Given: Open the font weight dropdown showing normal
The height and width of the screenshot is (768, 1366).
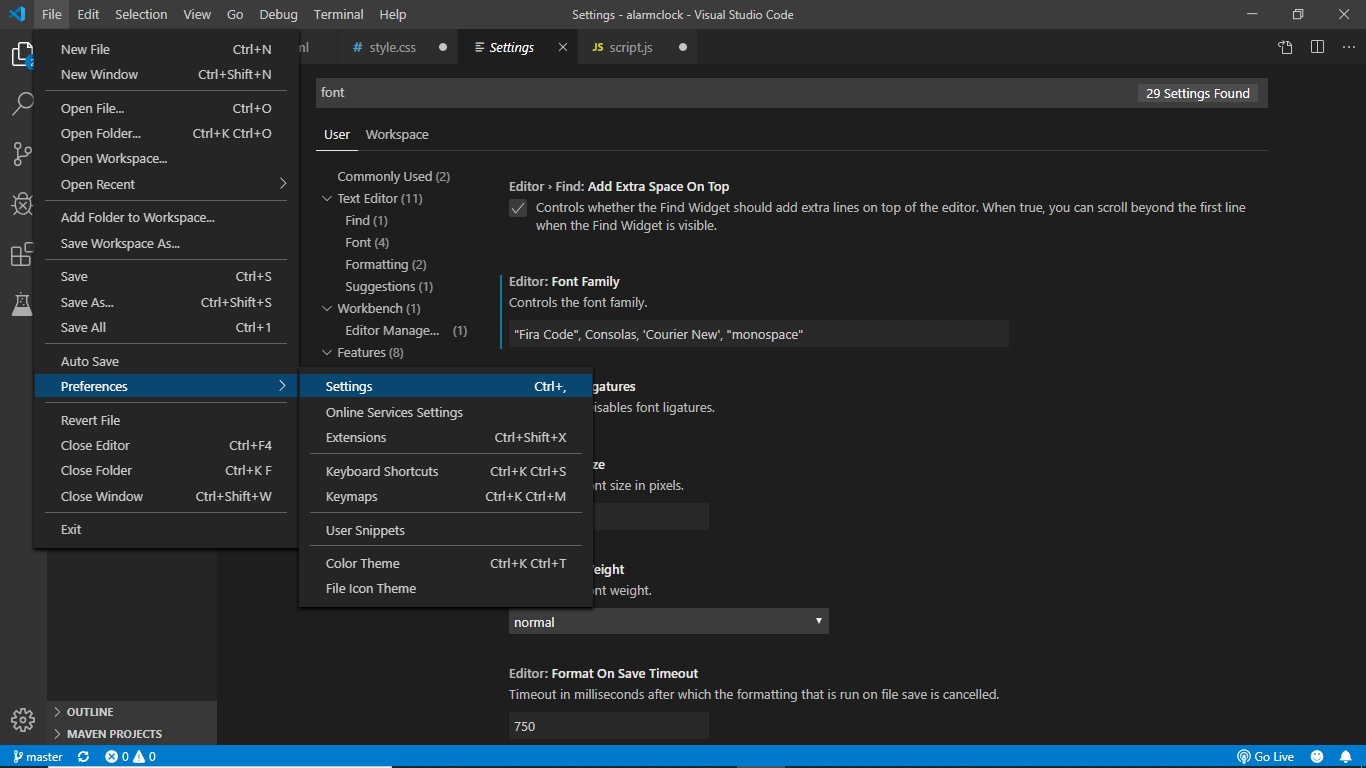Looking at the screenshot, I should tap(668, 622).
